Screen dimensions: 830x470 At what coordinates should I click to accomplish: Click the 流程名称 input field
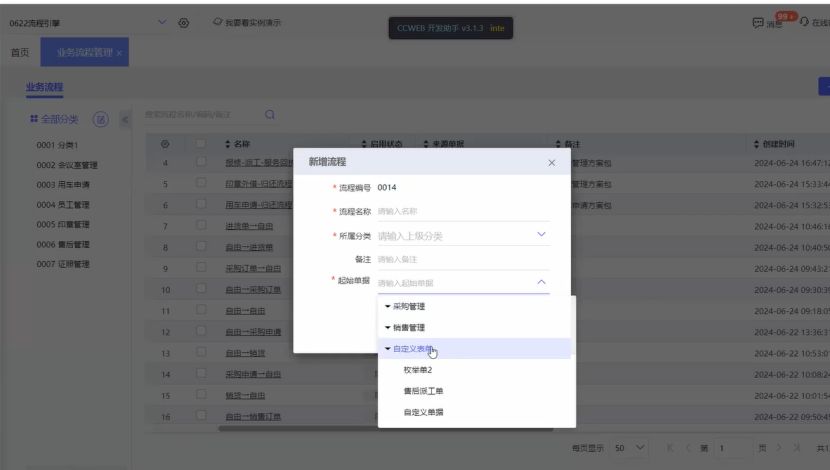click(462, 211)
